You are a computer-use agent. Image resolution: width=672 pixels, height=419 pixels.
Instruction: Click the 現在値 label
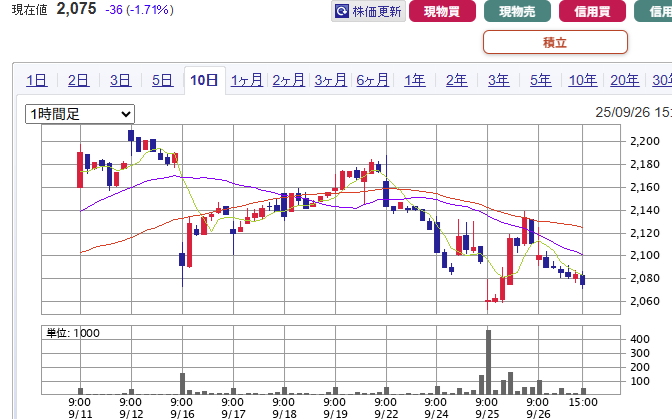coord(30,9)
